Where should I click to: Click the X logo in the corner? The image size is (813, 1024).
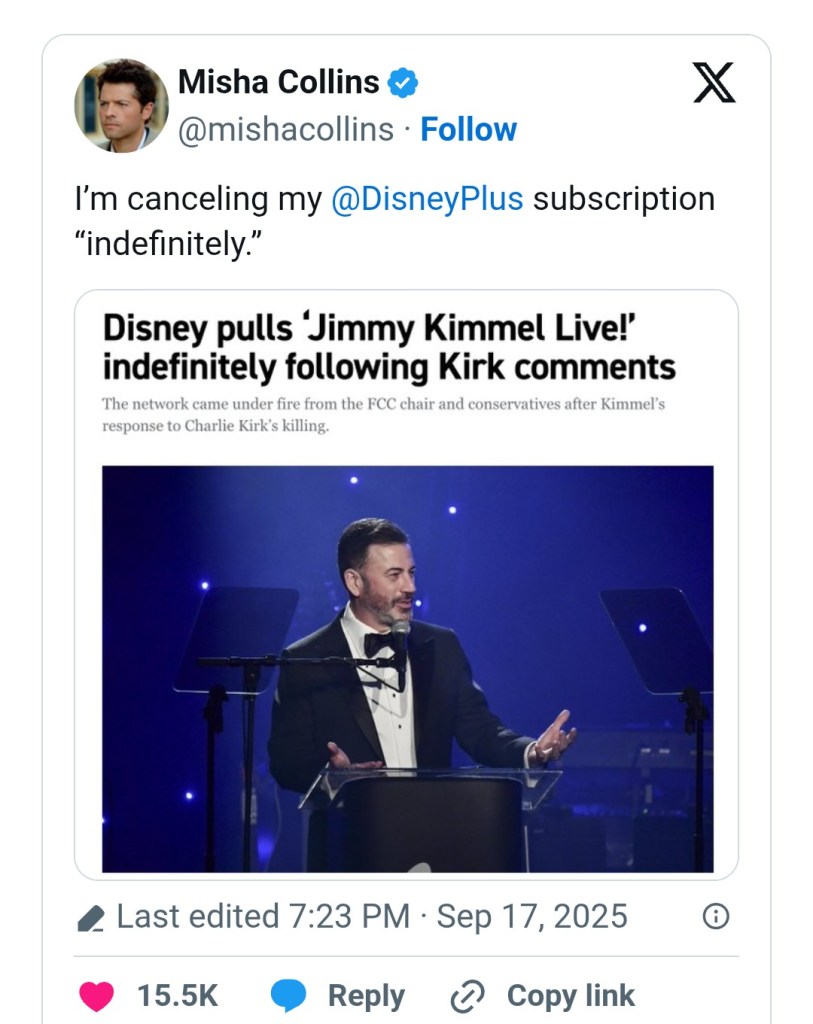pos(714,83)
